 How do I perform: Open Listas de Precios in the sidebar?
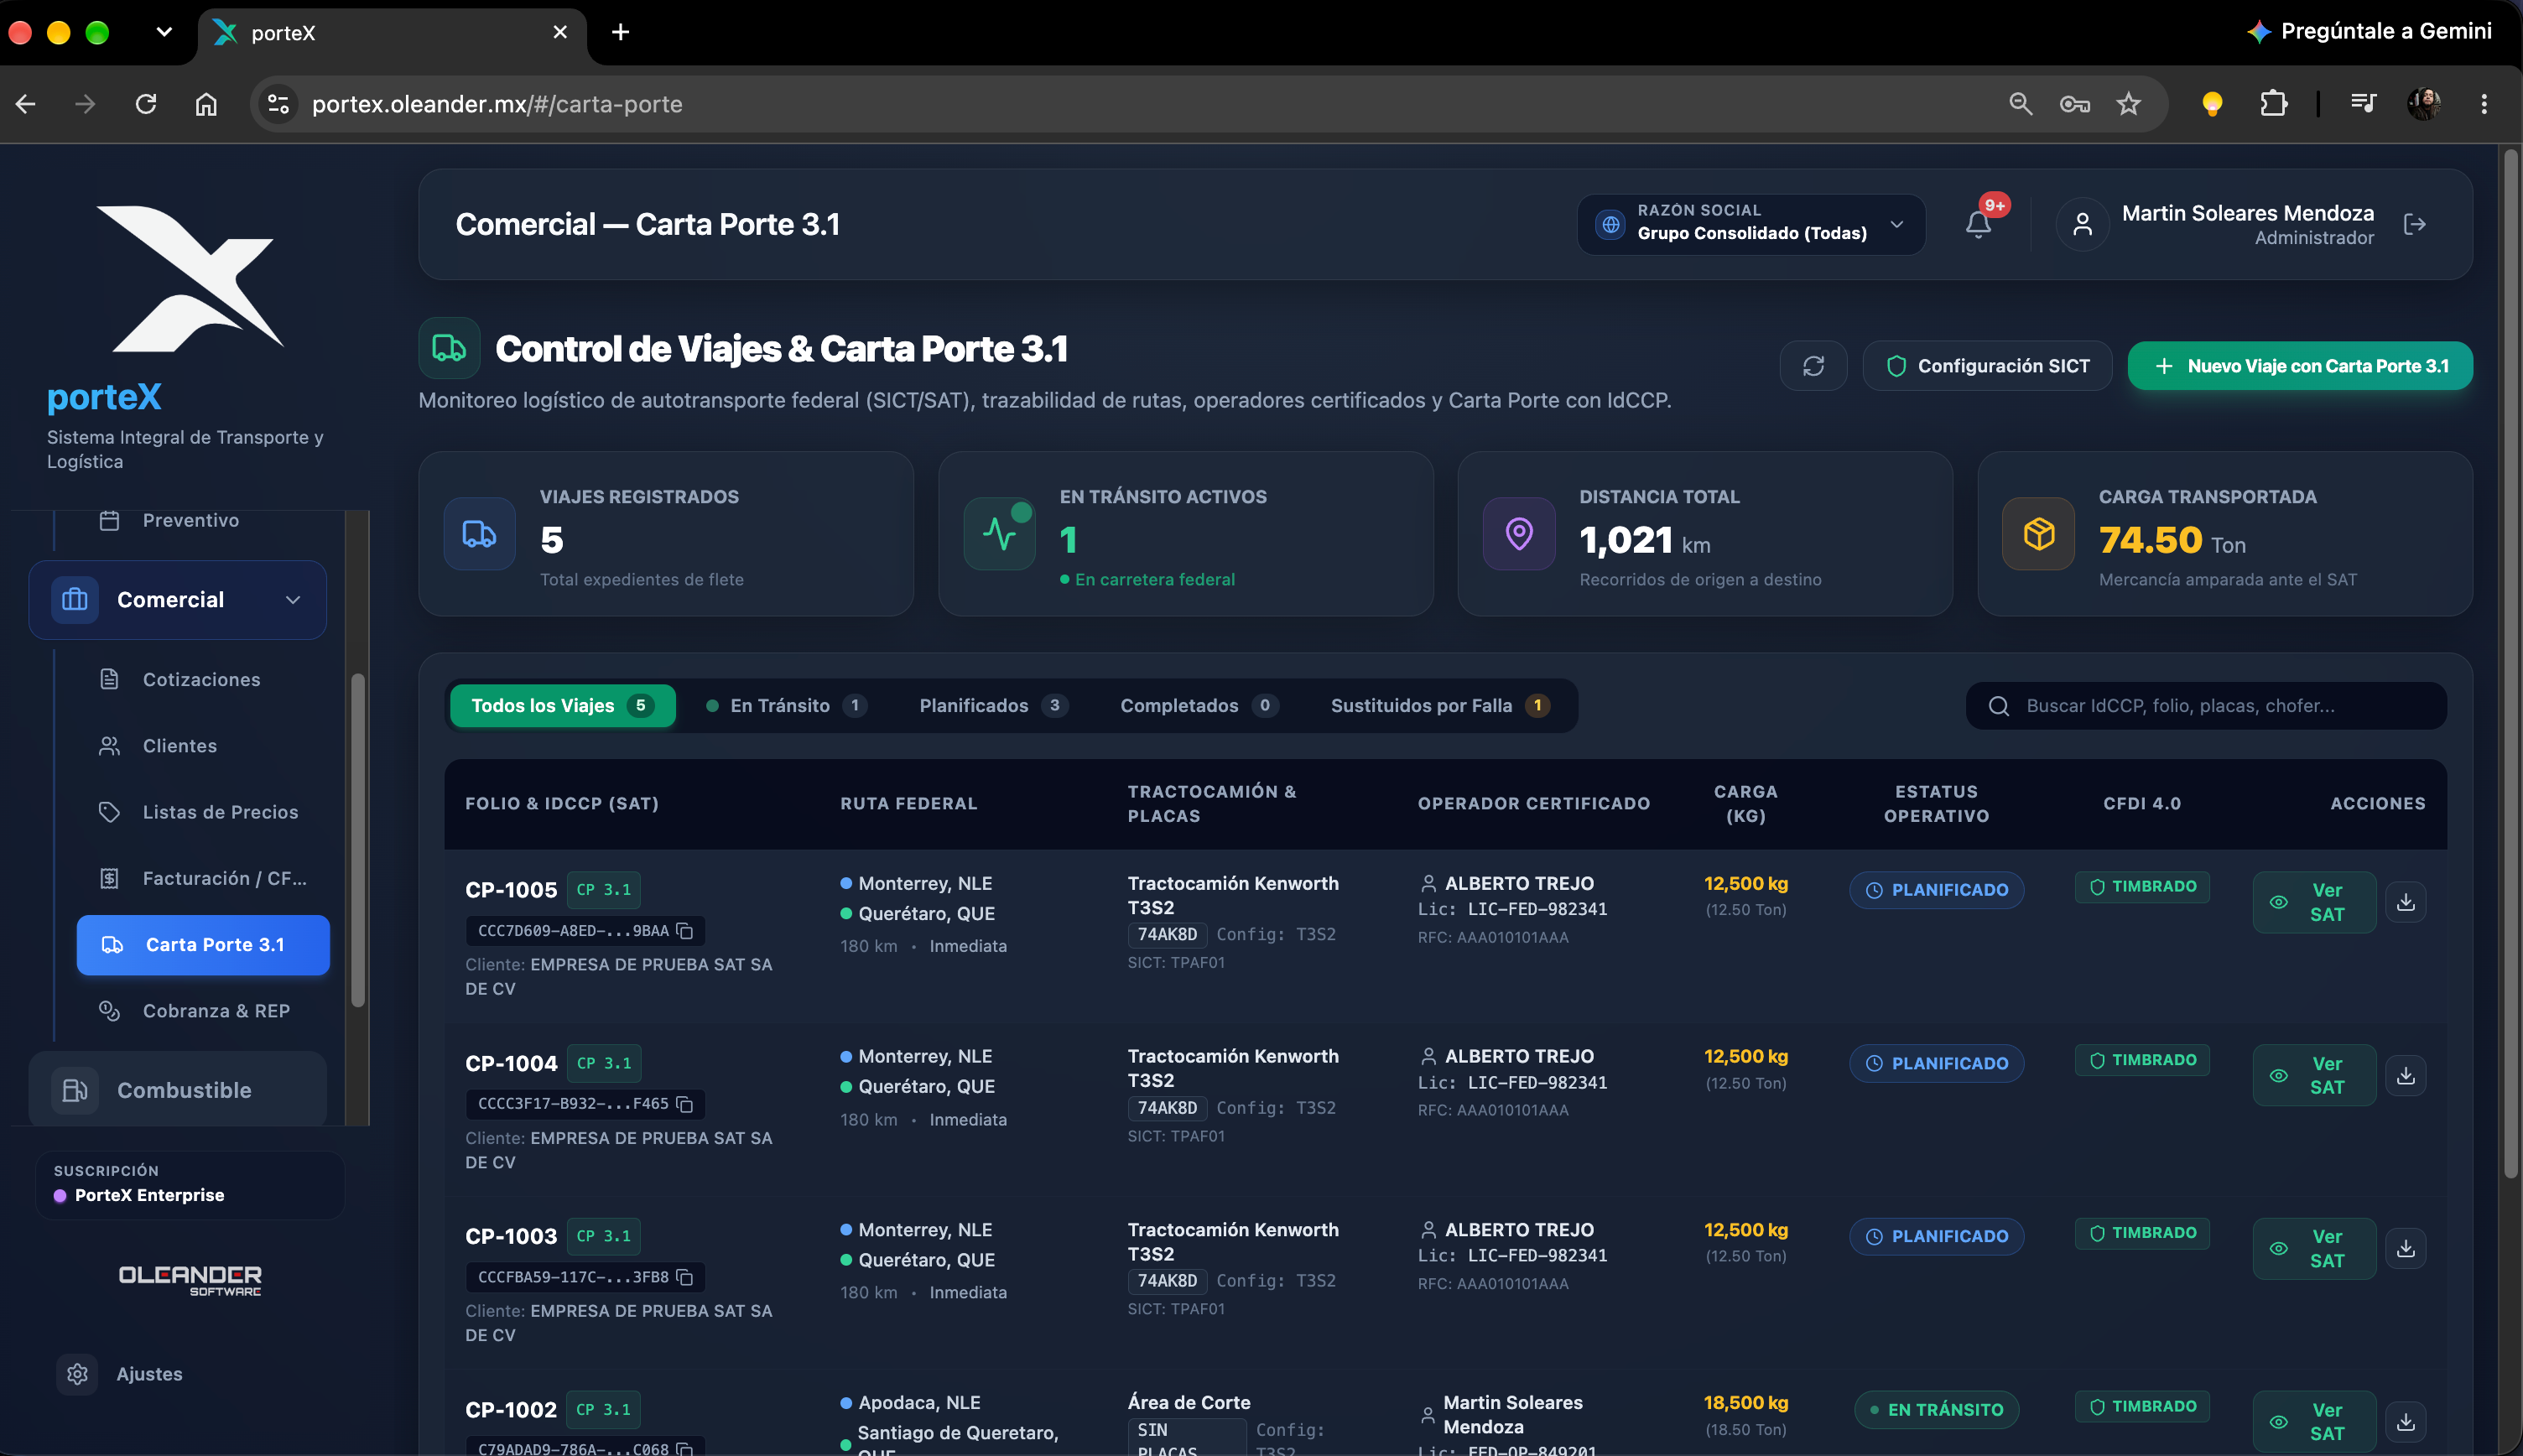[202, 812]
